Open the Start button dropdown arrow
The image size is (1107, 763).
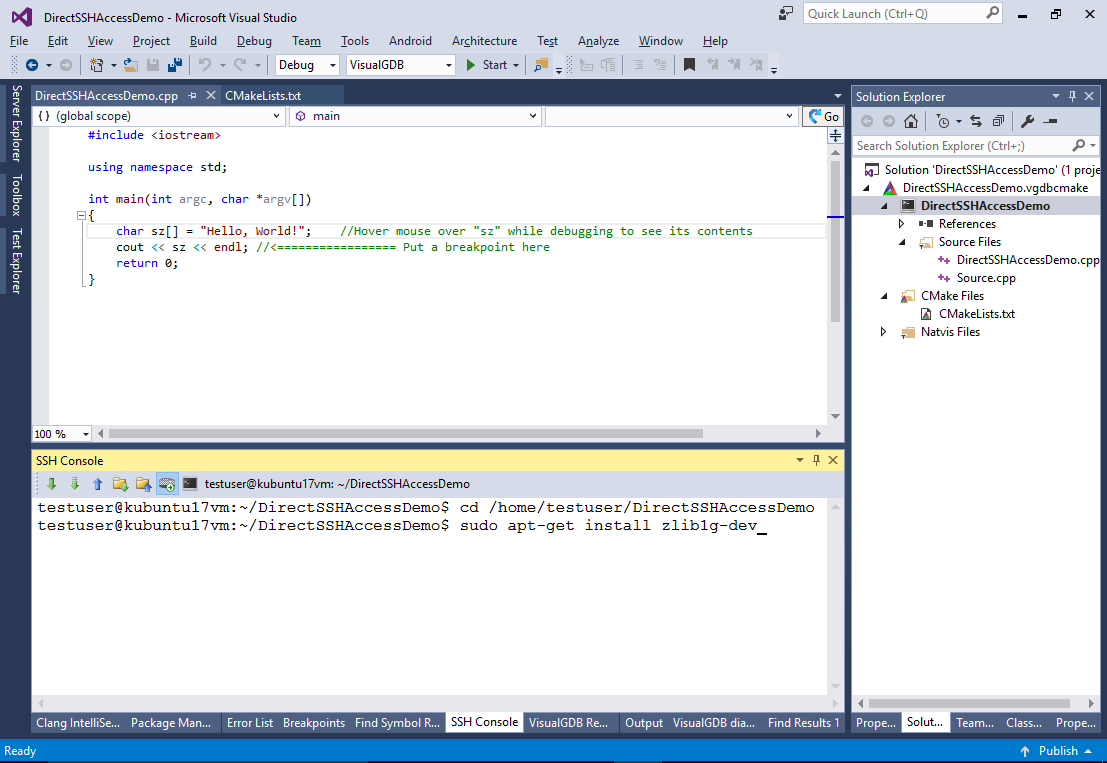click(x=516, y=65)
